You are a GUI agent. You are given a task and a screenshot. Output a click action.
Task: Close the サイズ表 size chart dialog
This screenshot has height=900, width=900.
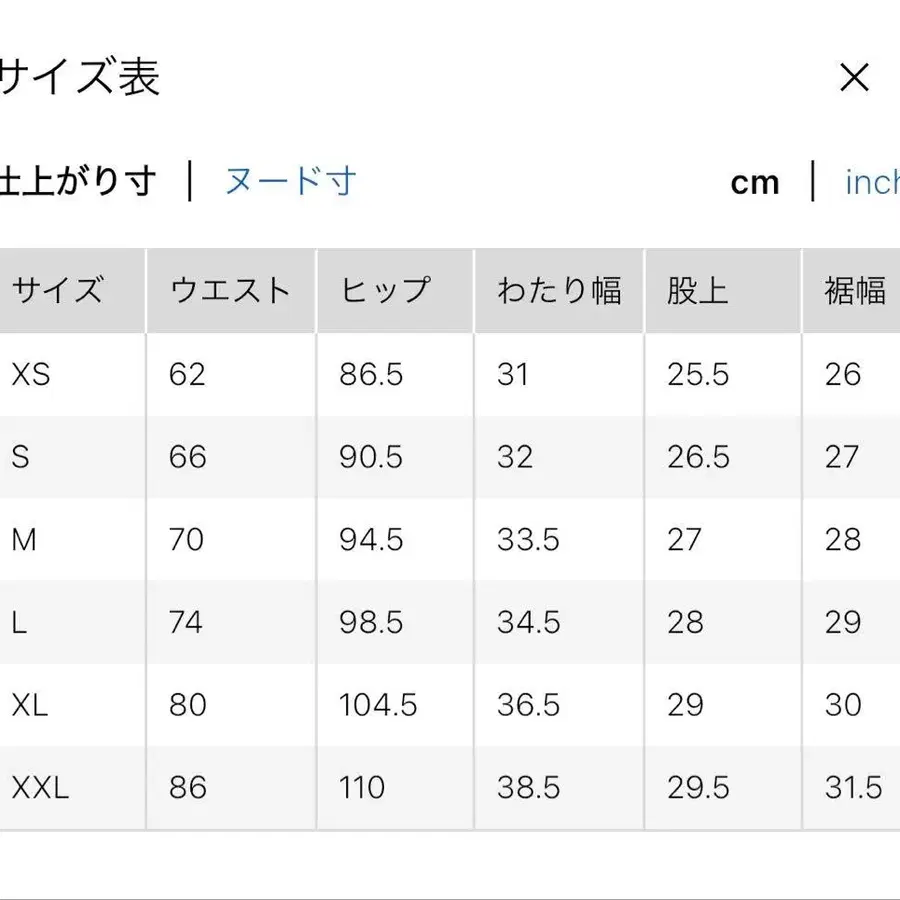pyautogui.click(x=855, y=77)
